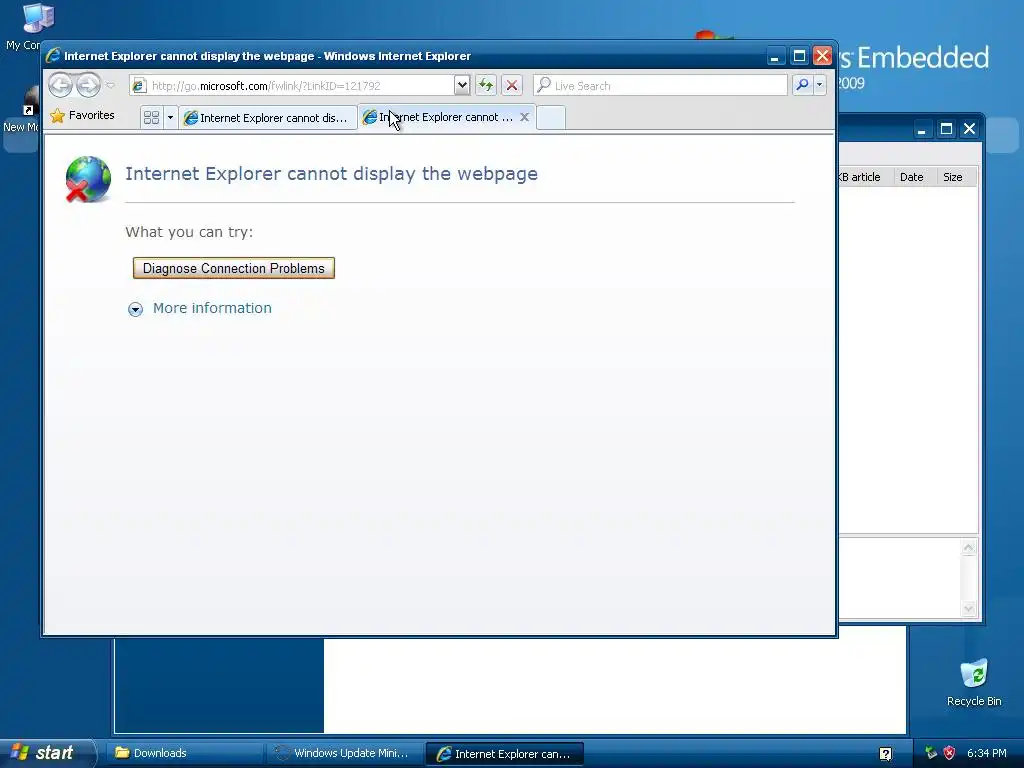Click scroll up arrow in background window pane
The height and width of the screenshot is (768, 1024).
(968, 547)
